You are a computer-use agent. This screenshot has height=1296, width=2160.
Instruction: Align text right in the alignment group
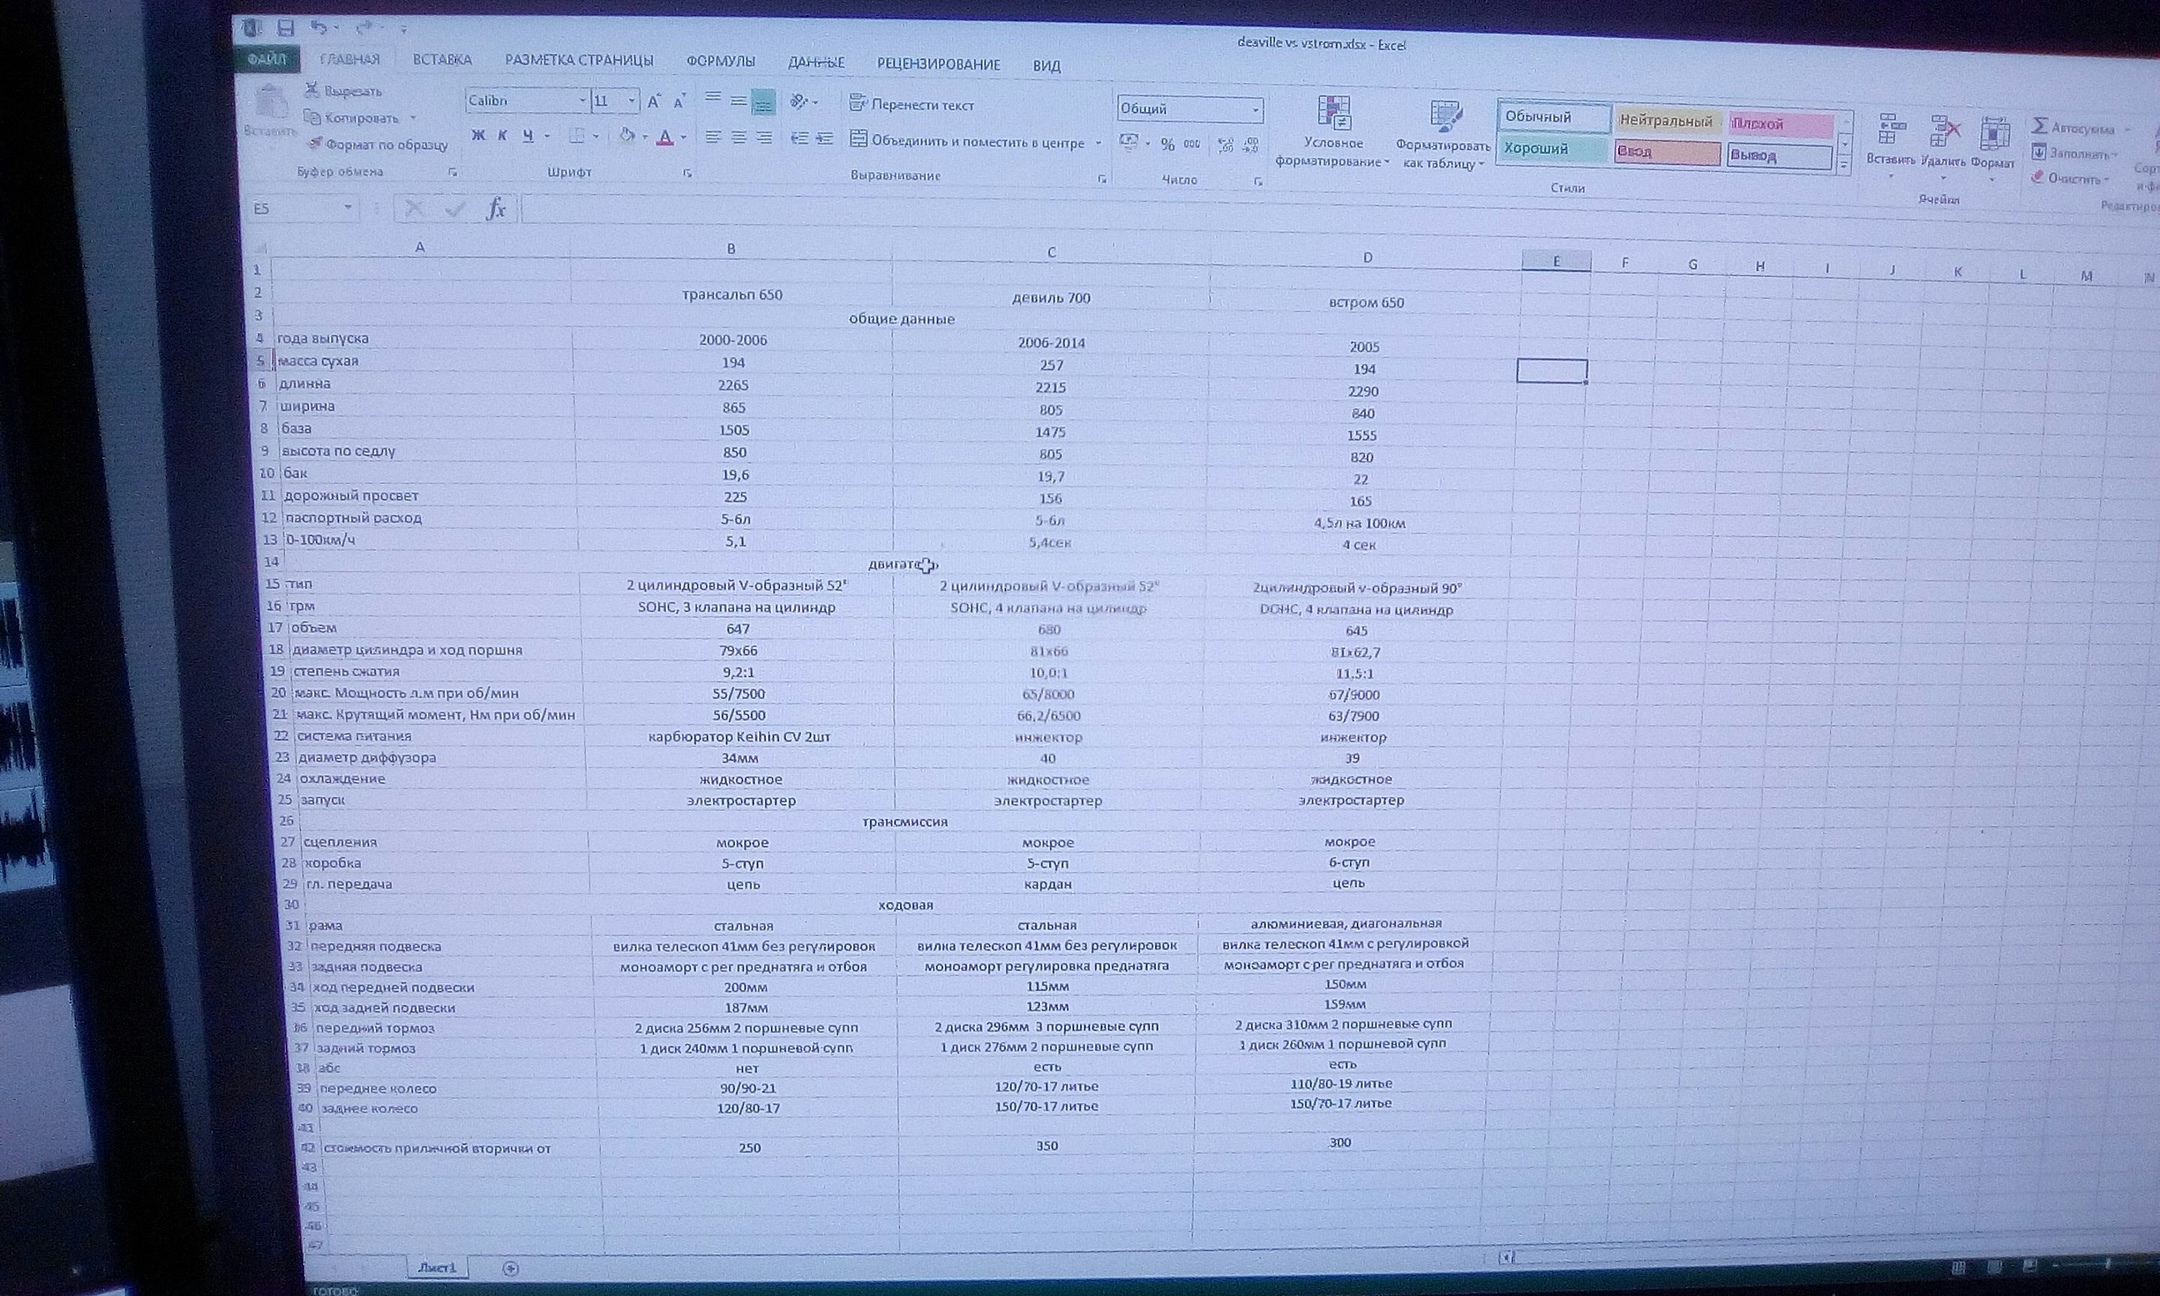coord(764,138)
